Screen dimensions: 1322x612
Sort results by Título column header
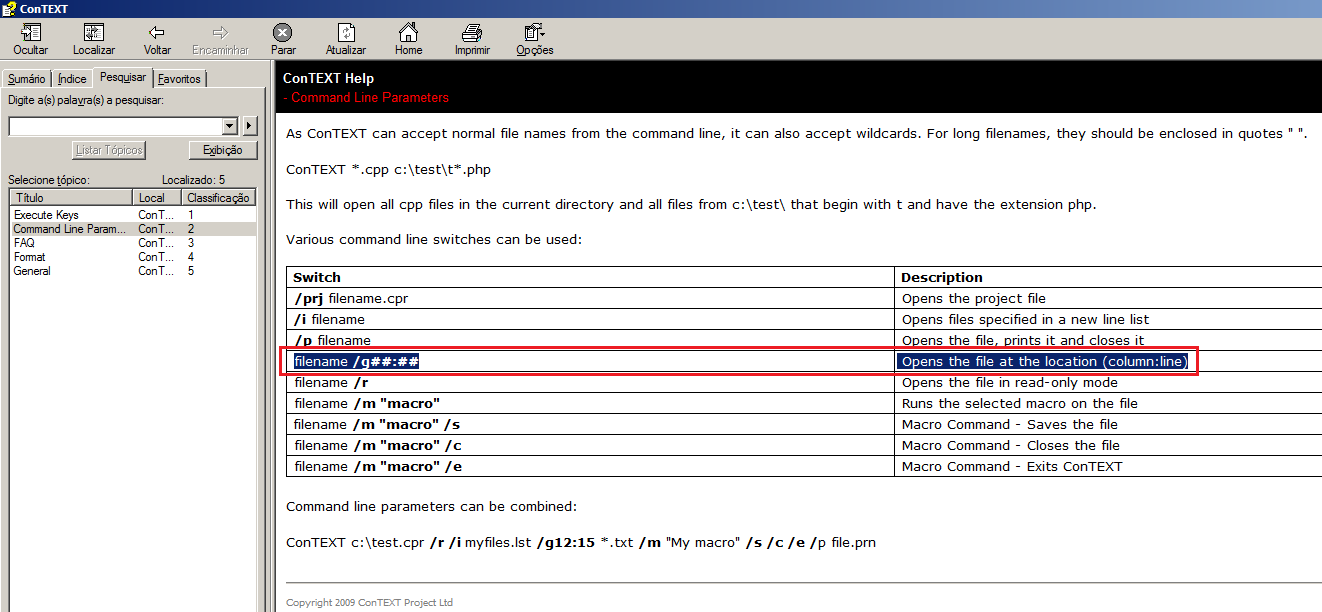click(x=70, y=198)
